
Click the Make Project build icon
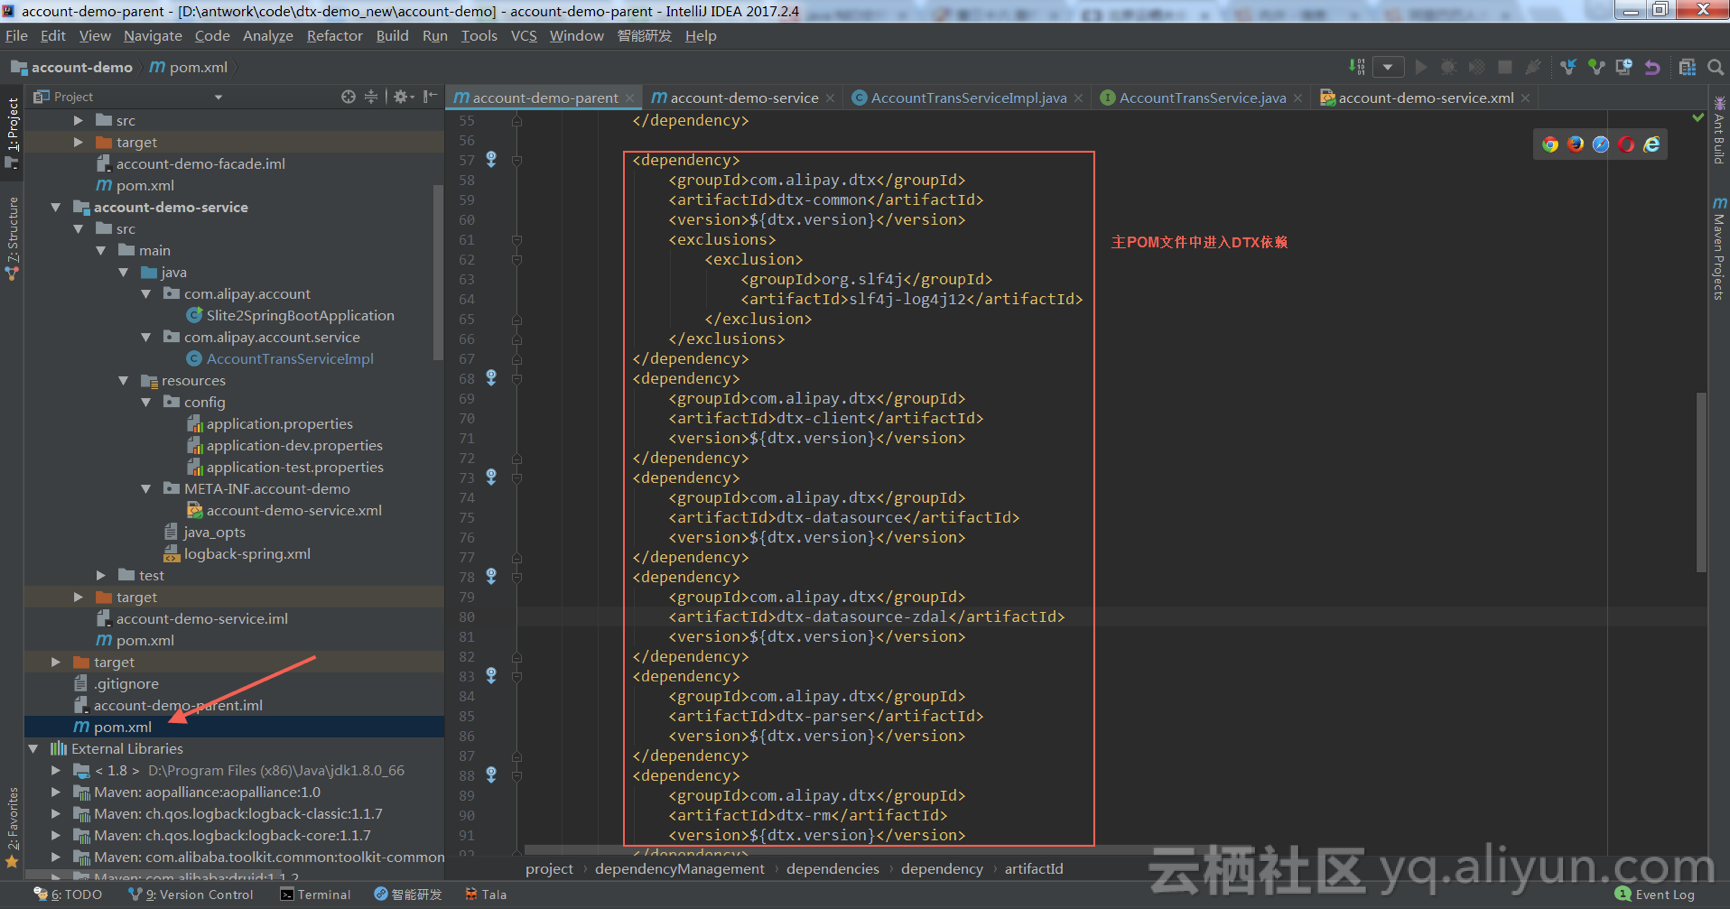1357,67
